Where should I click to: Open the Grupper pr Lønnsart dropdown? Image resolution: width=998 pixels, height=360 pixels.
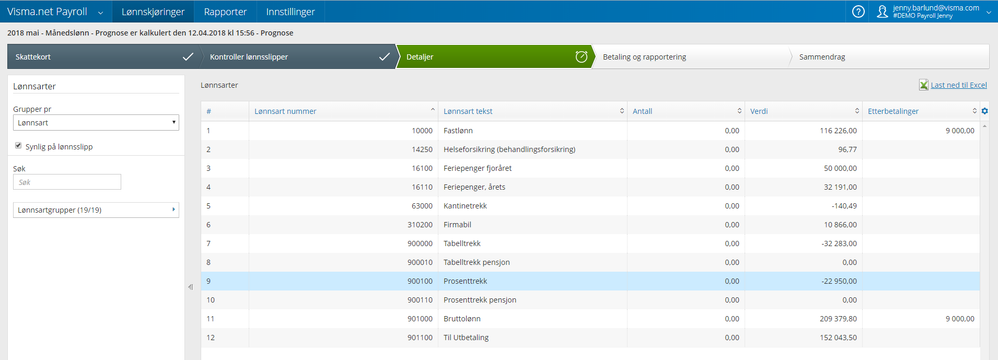click(x=96, y=122)
